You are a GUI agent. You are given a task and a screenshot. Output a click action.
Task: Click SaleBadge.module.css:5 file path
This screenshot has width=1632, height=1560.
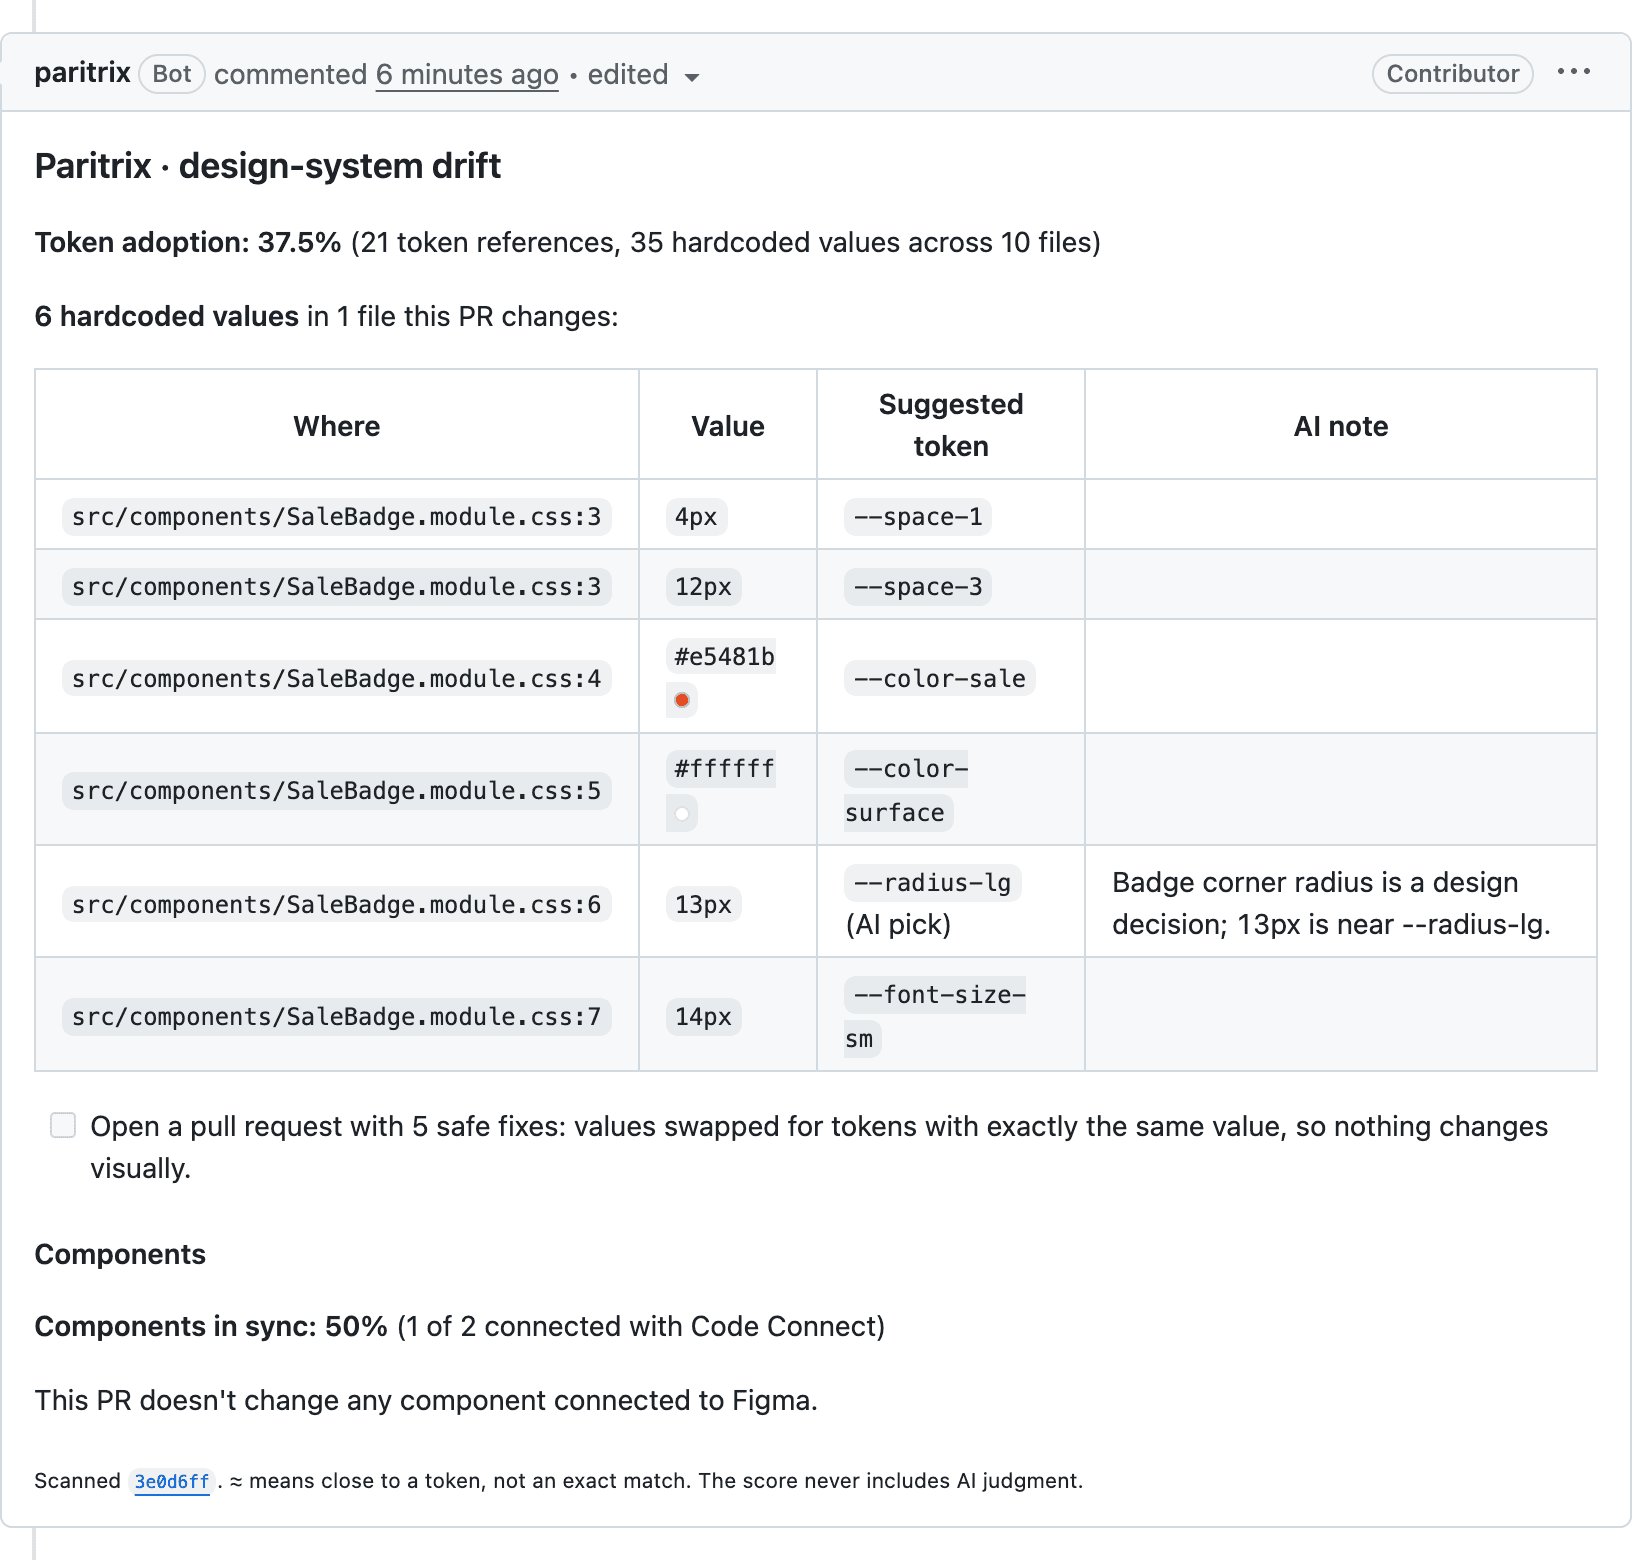point(337,791)
